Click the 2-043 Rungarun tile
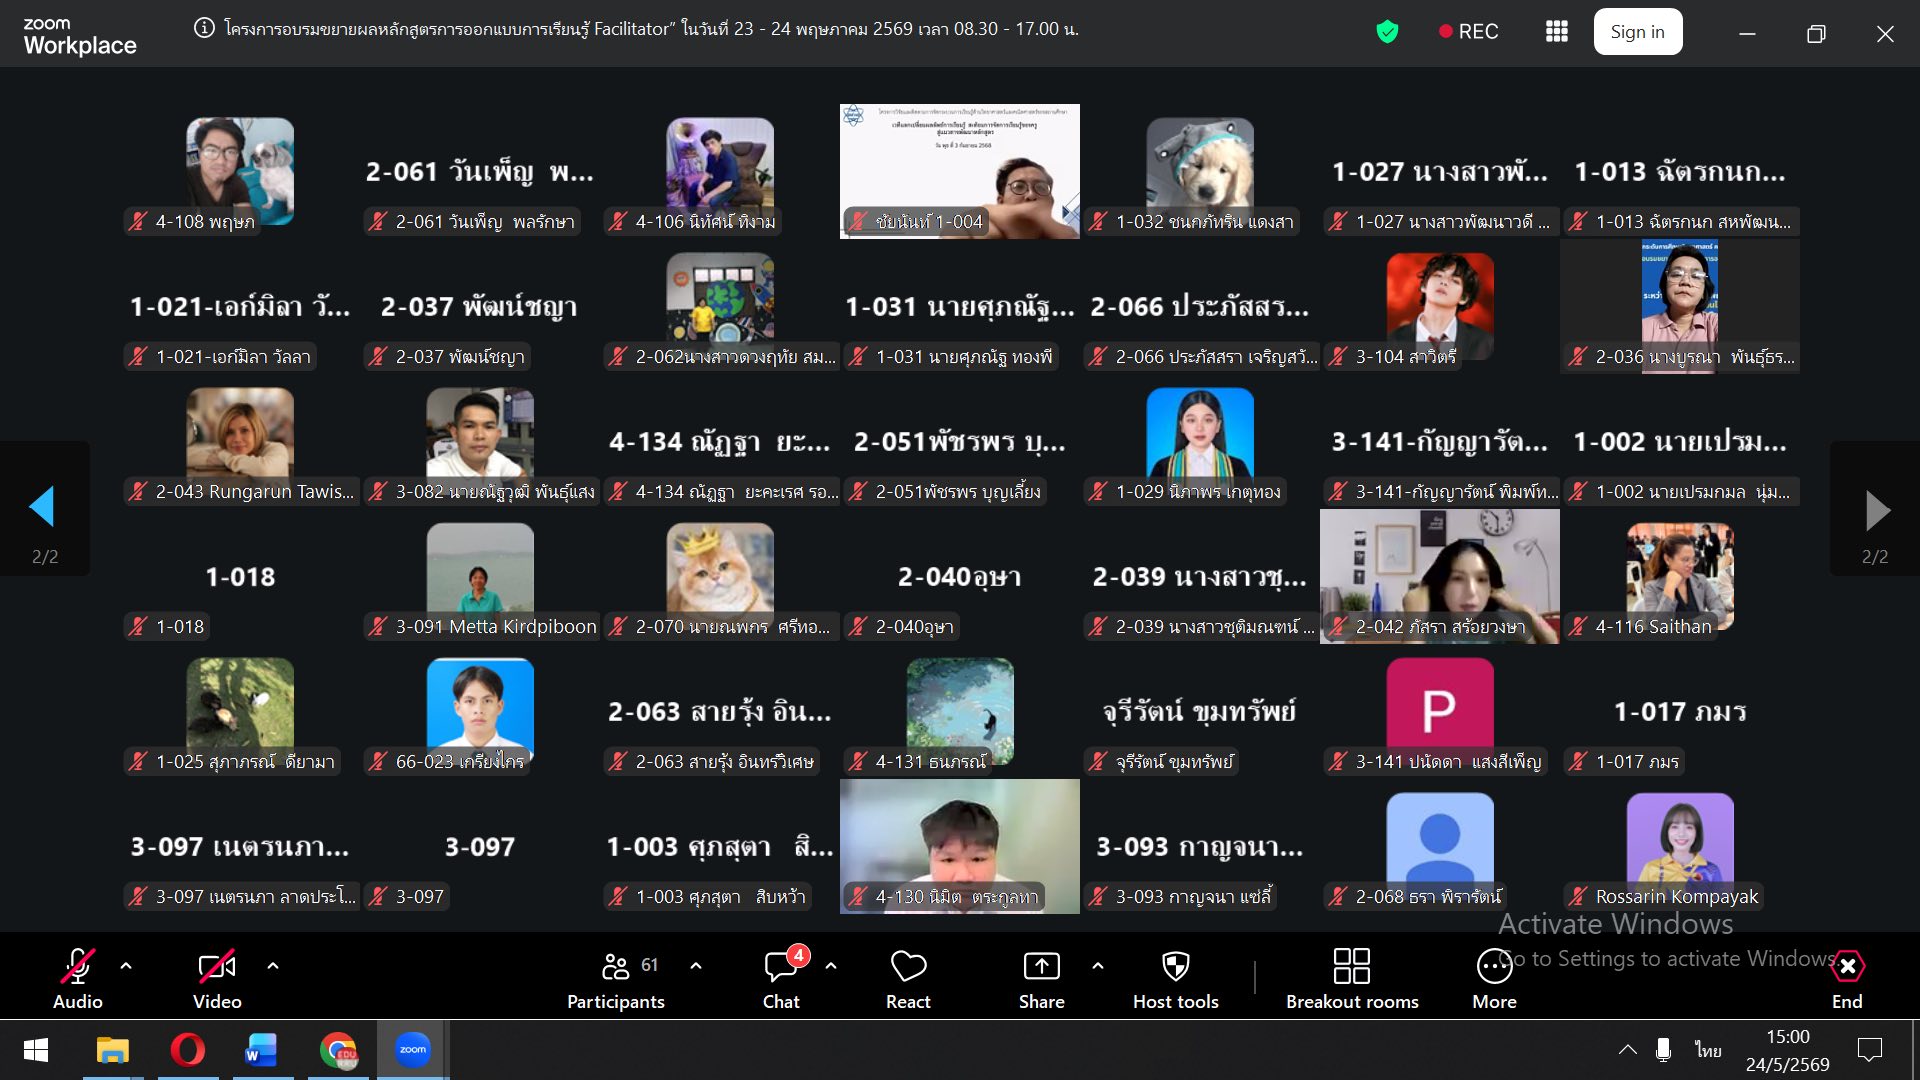This screenshot has width=1920, height=1080. (240, 442)
